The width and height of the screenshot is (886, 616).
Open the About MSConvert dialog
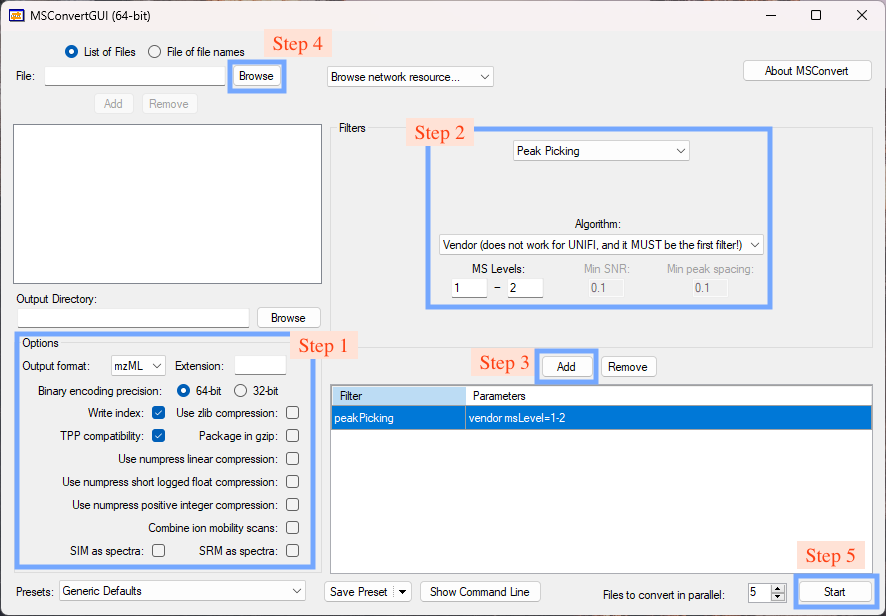[806, 70]
